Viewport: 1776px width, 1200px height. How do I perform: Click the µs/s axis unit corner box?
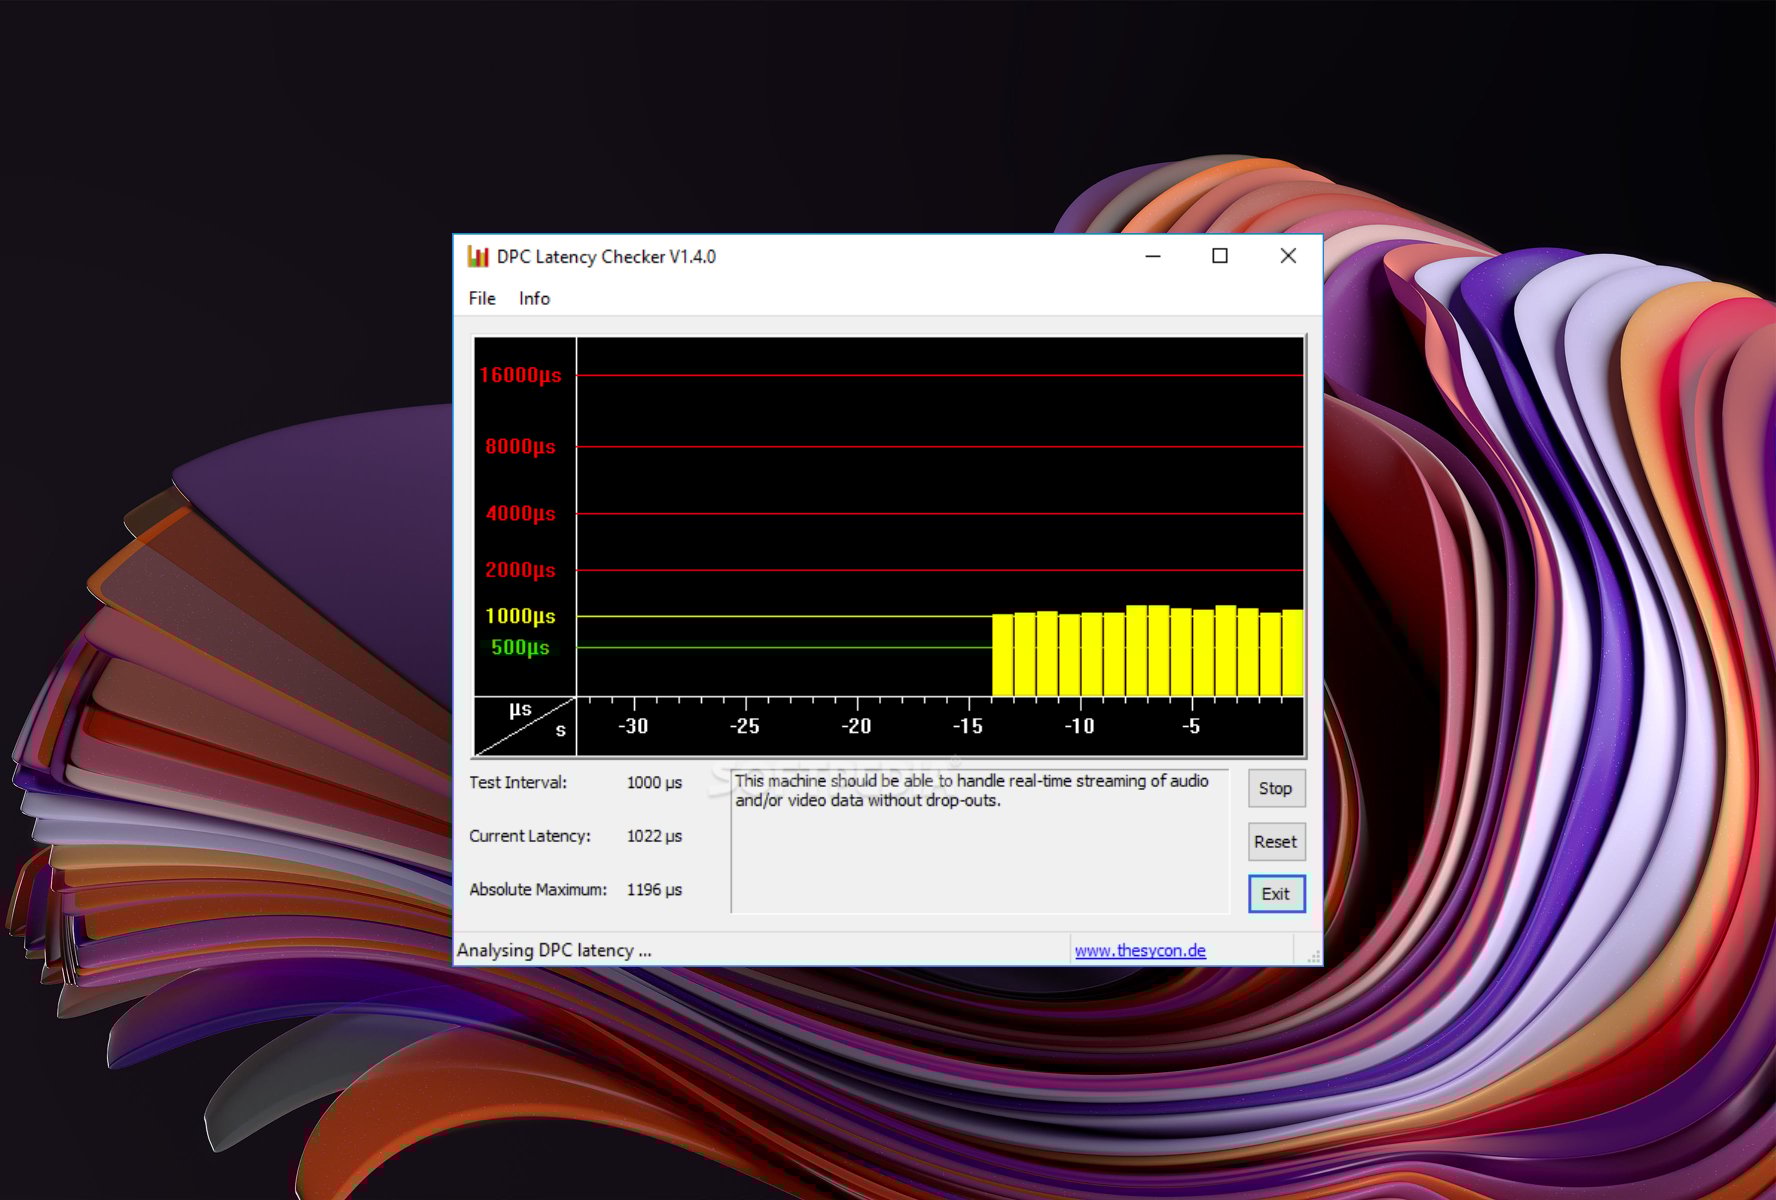click(x=525, y=725)
